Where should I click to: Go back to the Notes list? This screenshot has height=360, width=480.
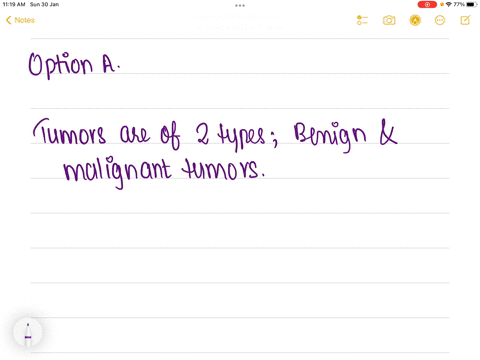[20, 20]
